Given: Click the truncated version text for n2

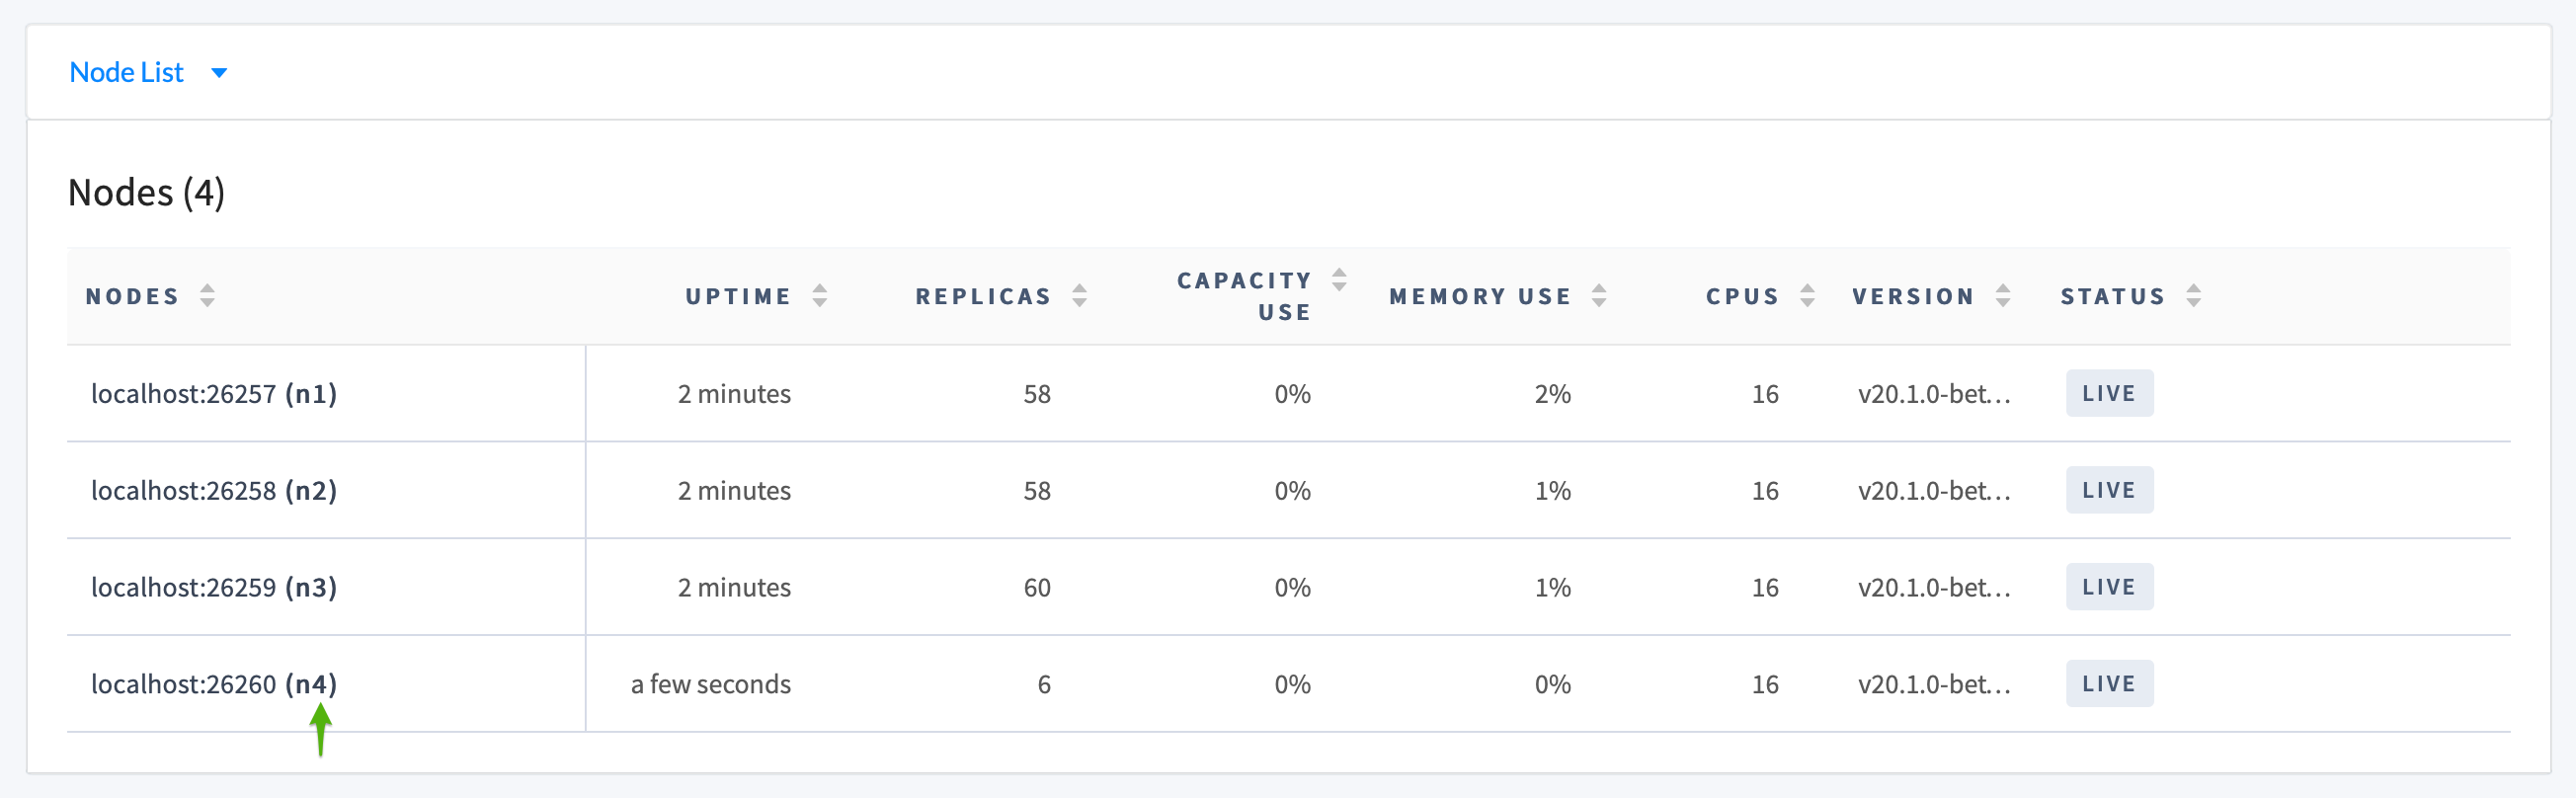Looking at the screenshot, I should [1933, 491].
